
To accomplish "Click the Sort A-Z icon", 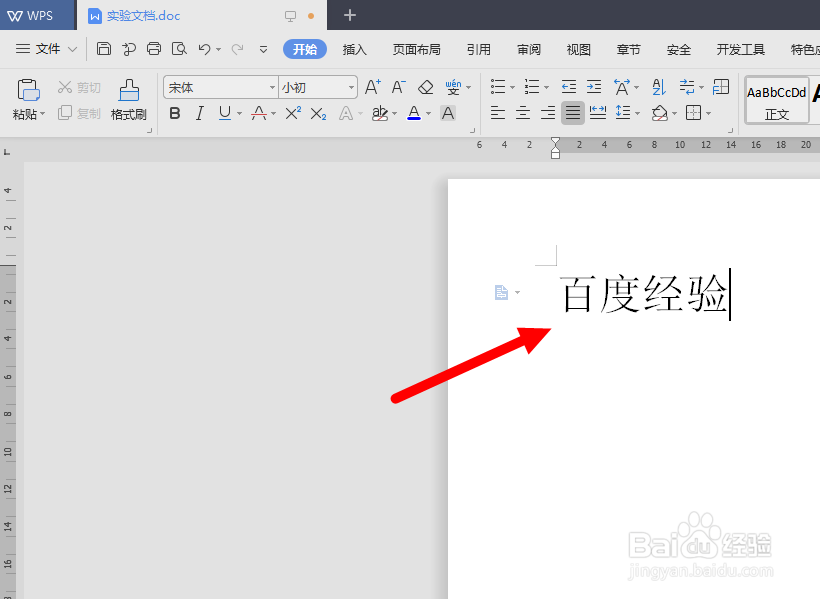I will [659, 87].
